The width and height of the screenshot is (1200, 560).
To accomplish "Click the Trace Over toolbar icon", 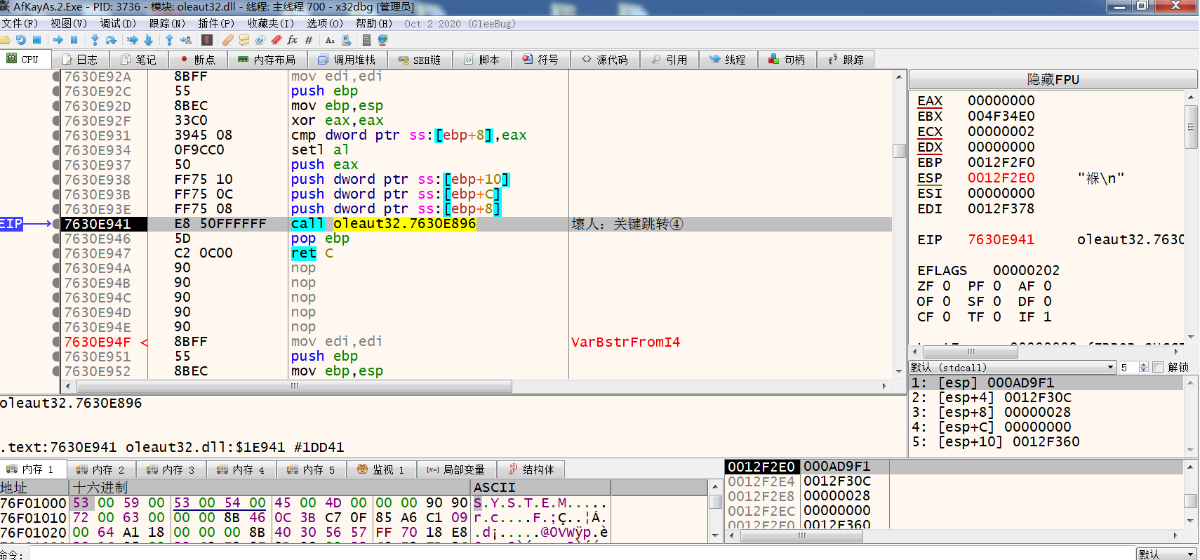I will [148, 40].
